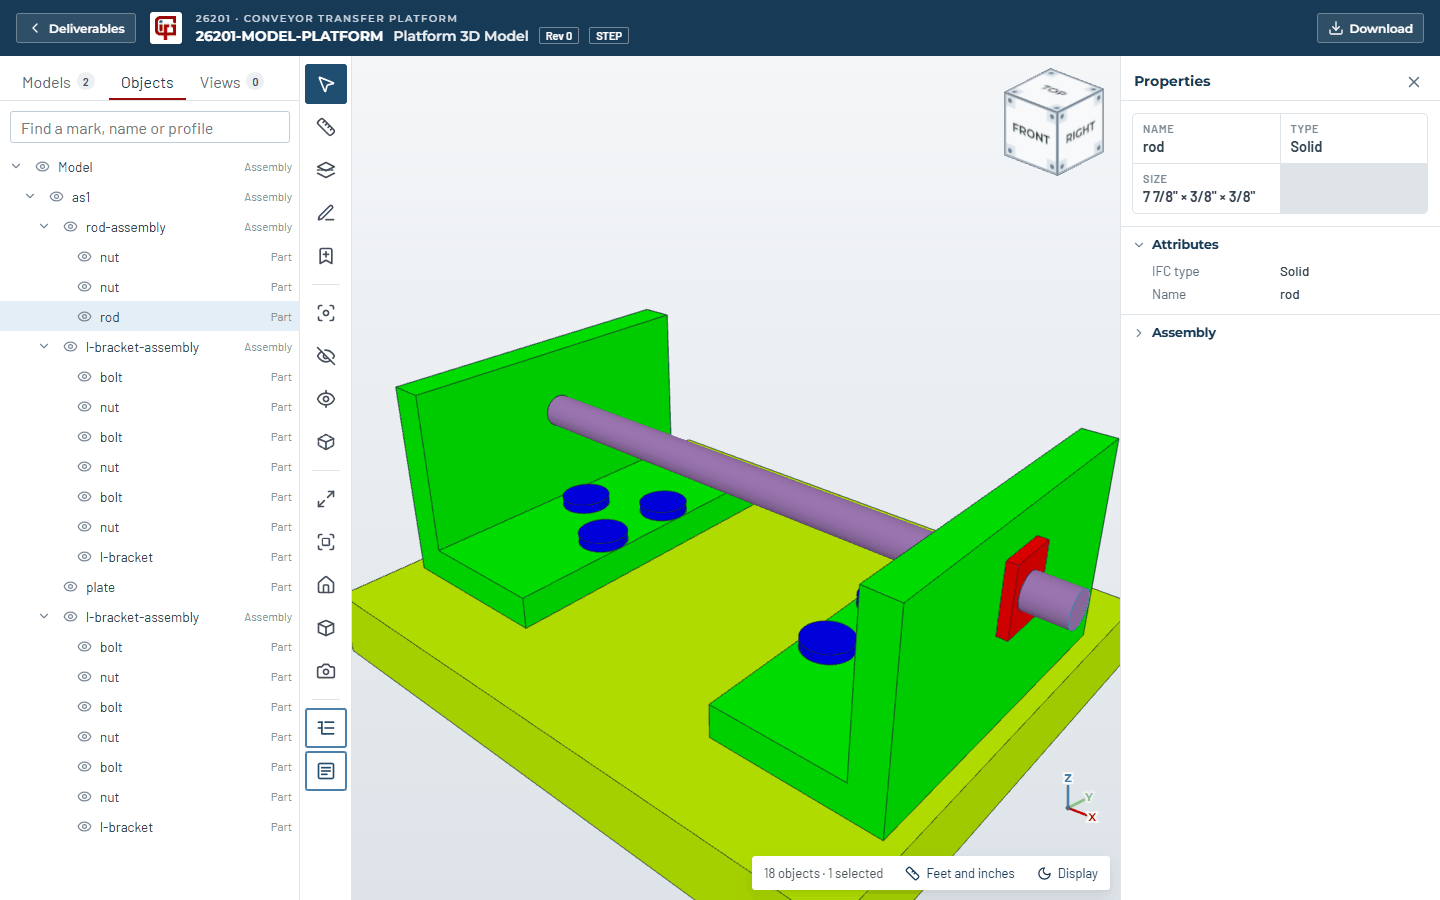Screen dimensions: 1440x900
Task: Switch to the Views tab
Action: 231,82
